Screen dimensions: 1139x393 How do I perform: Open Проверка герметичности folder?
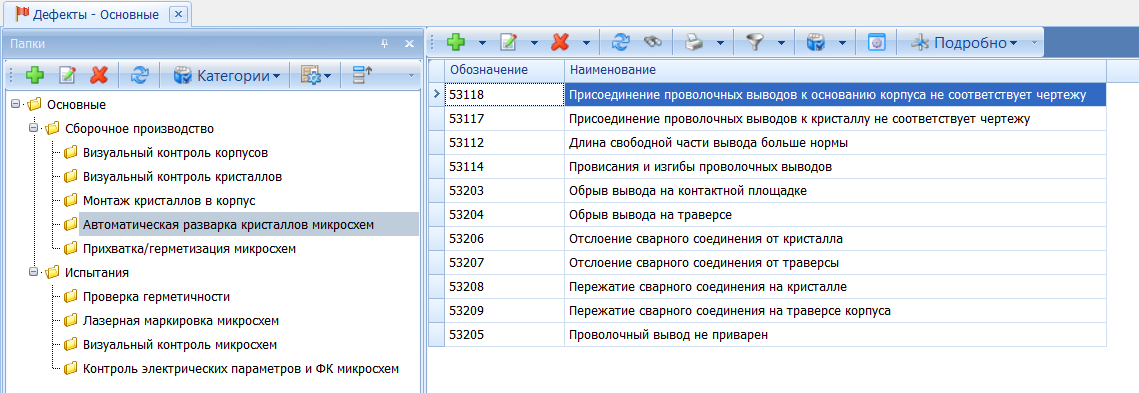click(x=156, y=296)
